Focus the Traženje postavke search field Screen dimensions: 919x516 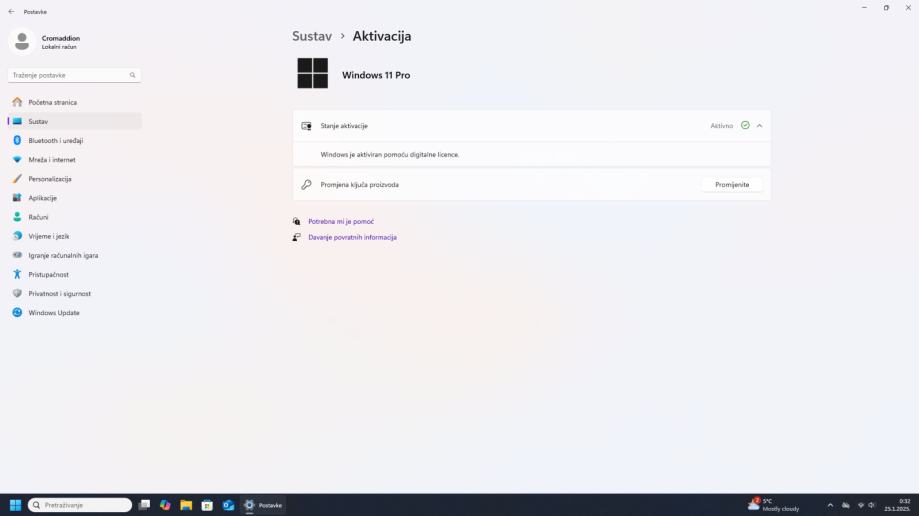(x=74, y=75)
